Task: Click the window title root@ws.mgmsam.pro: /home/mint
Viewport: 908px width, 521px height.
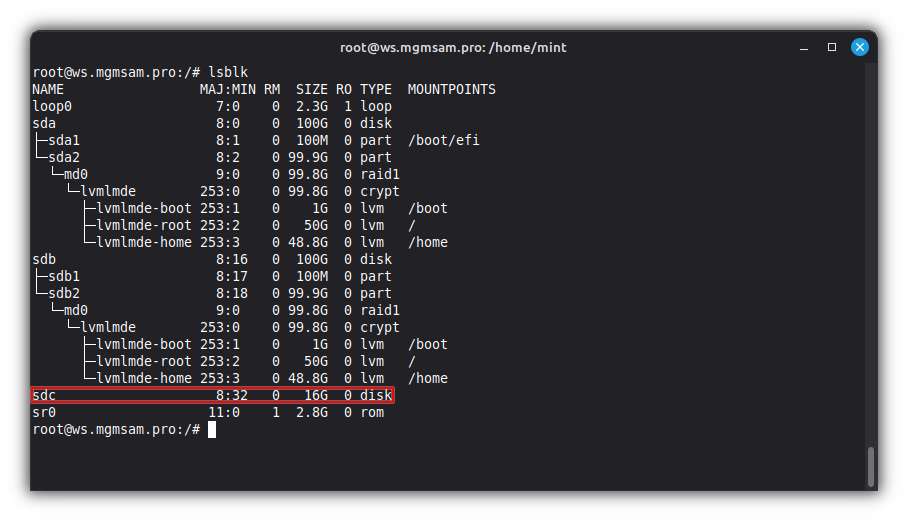Action: [453, 47]
